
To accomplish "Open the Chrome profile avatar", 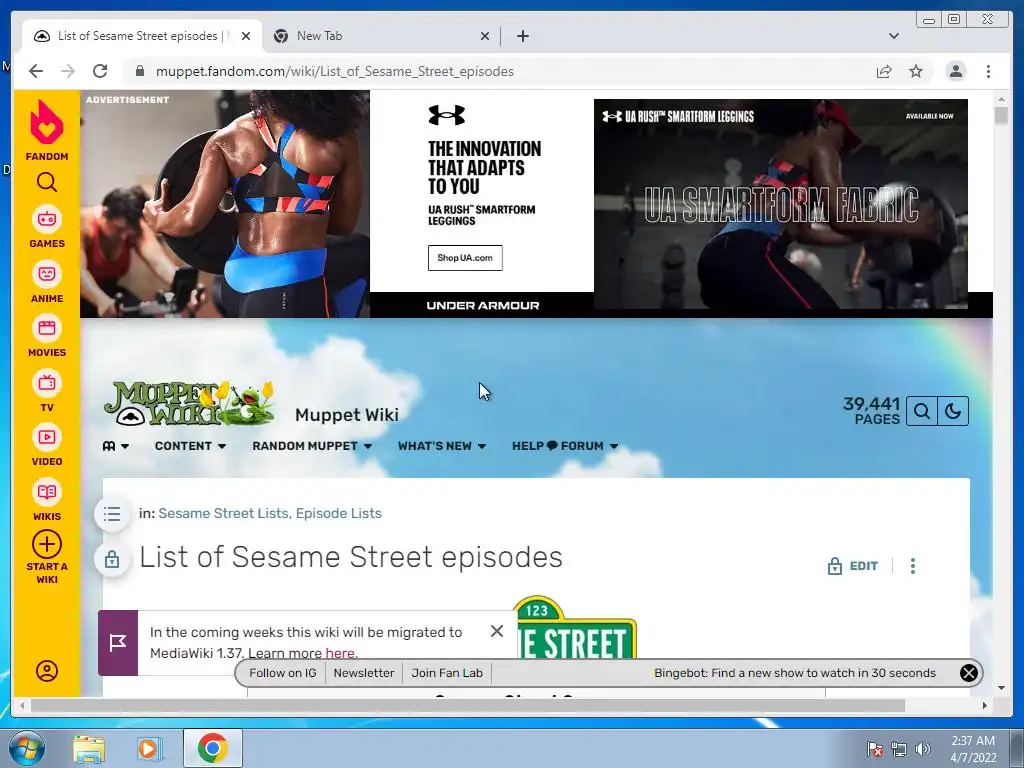I will pos(955,71).
